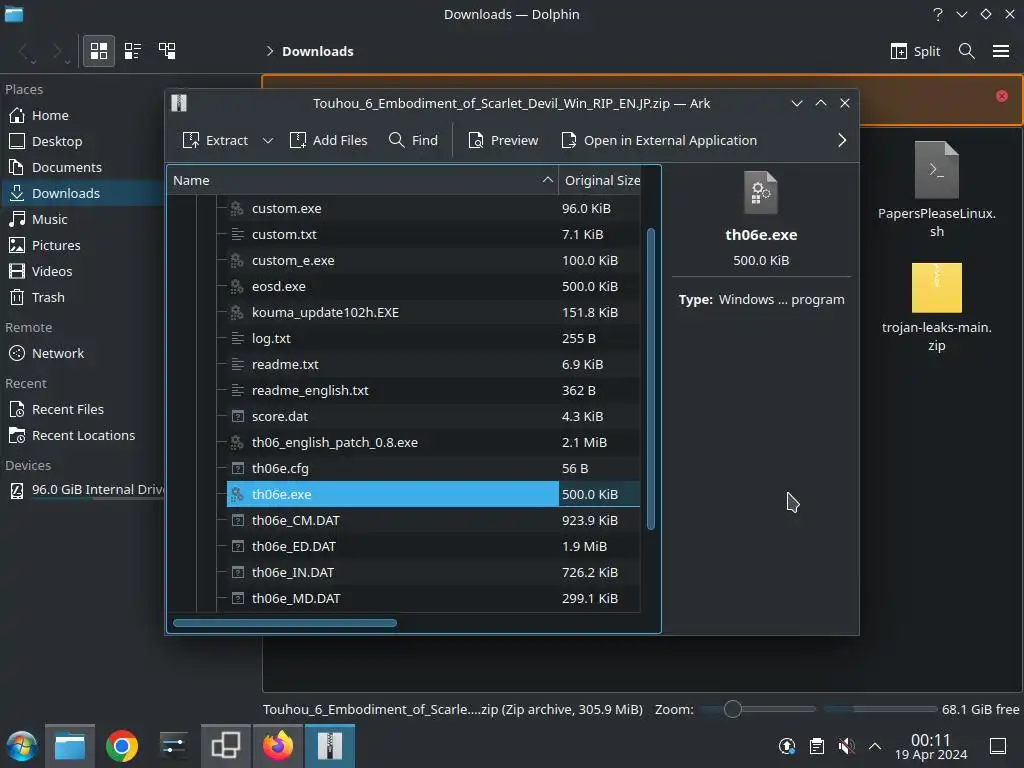Close the orange message banner in Dolphin
This screenshot has height=768, width=1024.
[x=1002, y=96]
